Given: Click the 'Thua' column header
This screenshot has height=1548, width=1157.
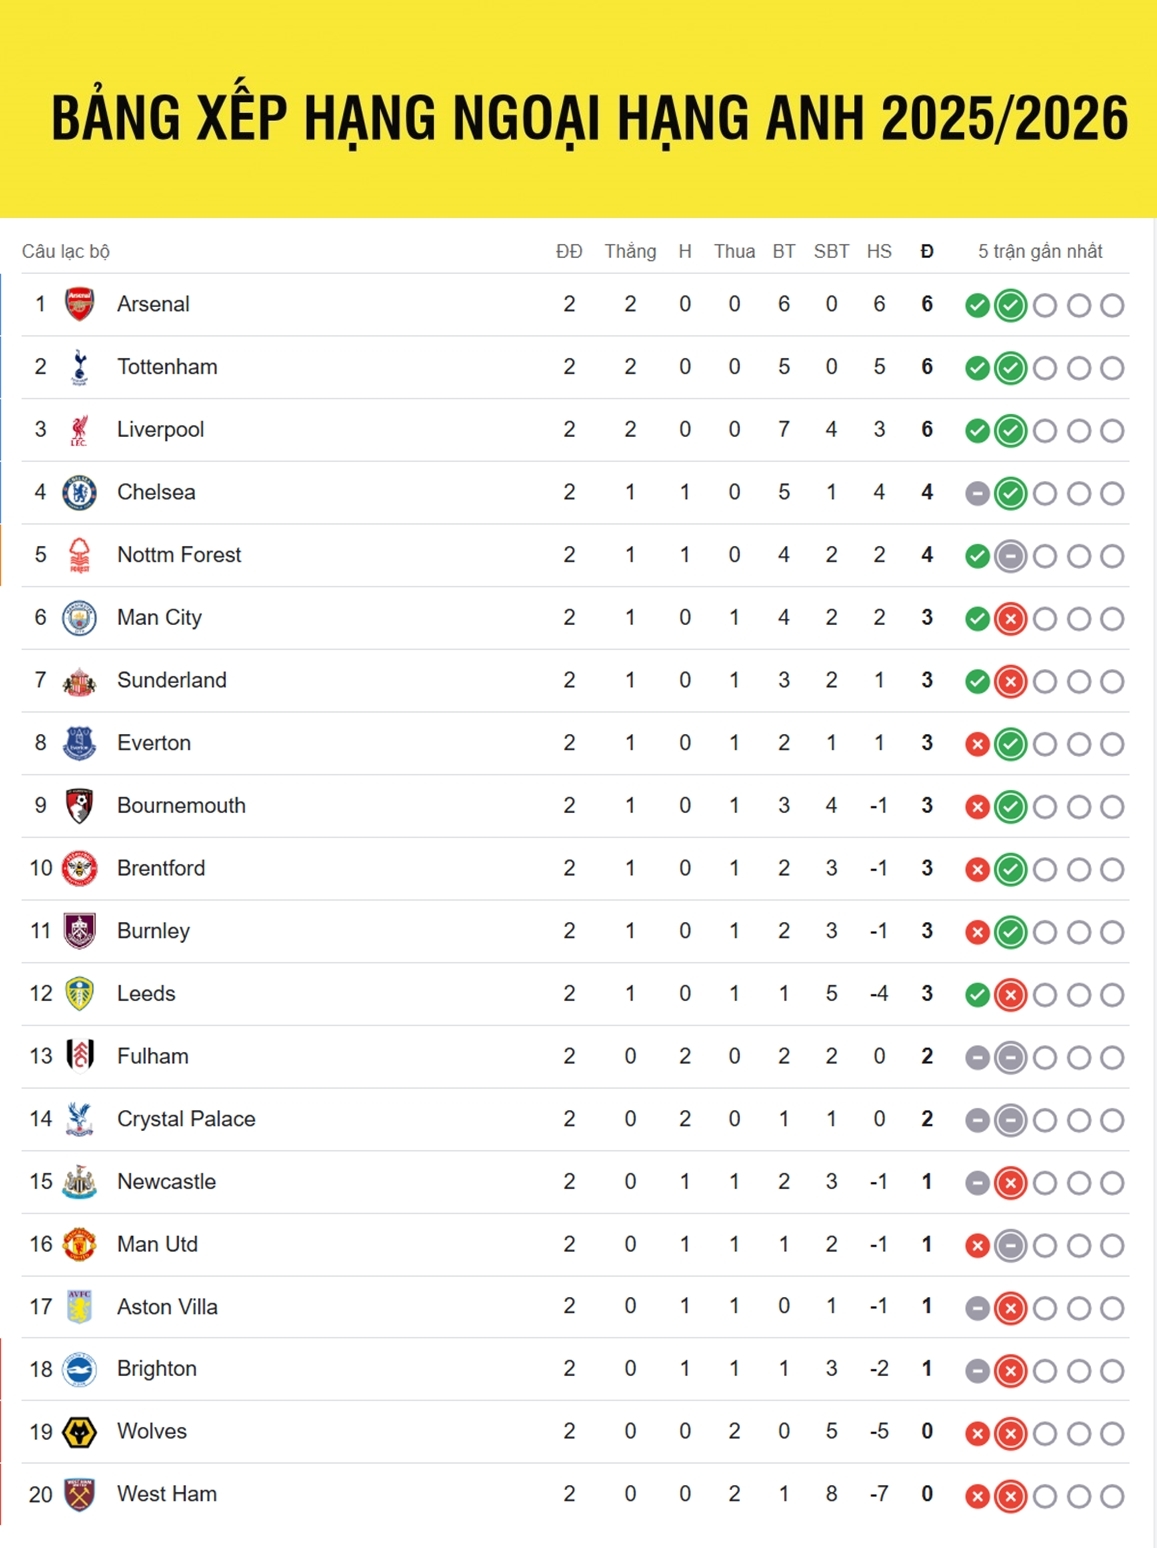Looking at the screenshot, I should pyautogui.click(x=734, y=251).
